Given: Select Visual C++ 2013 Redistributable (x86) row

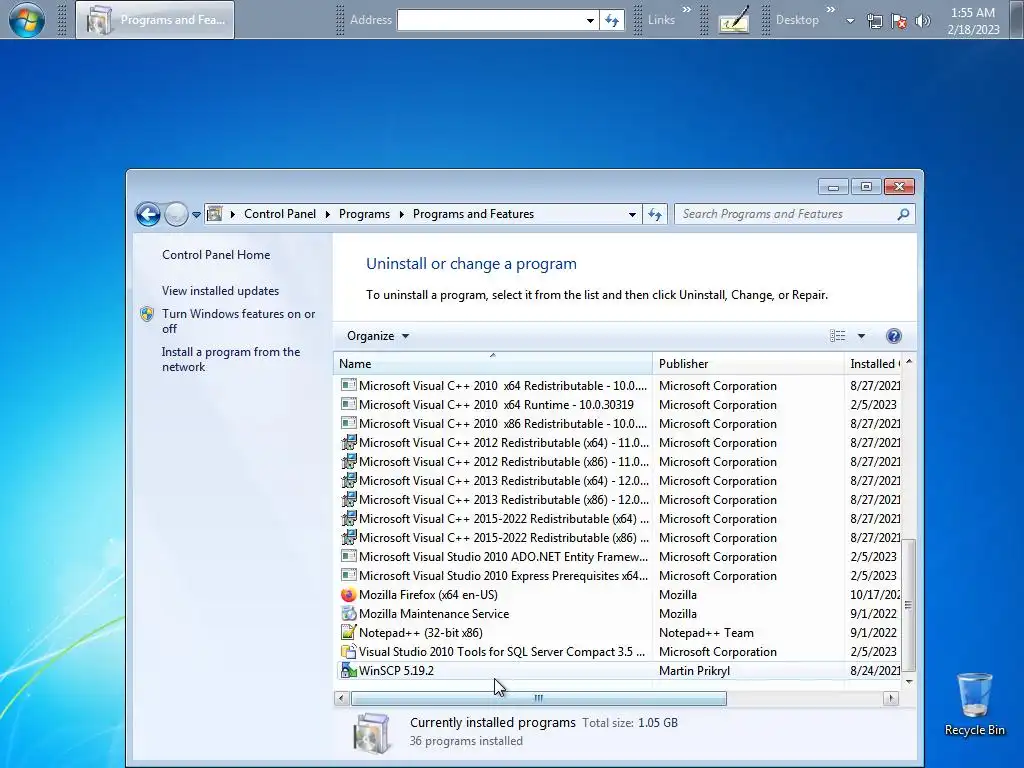Looking at the screenshot, I should (617, 499).
